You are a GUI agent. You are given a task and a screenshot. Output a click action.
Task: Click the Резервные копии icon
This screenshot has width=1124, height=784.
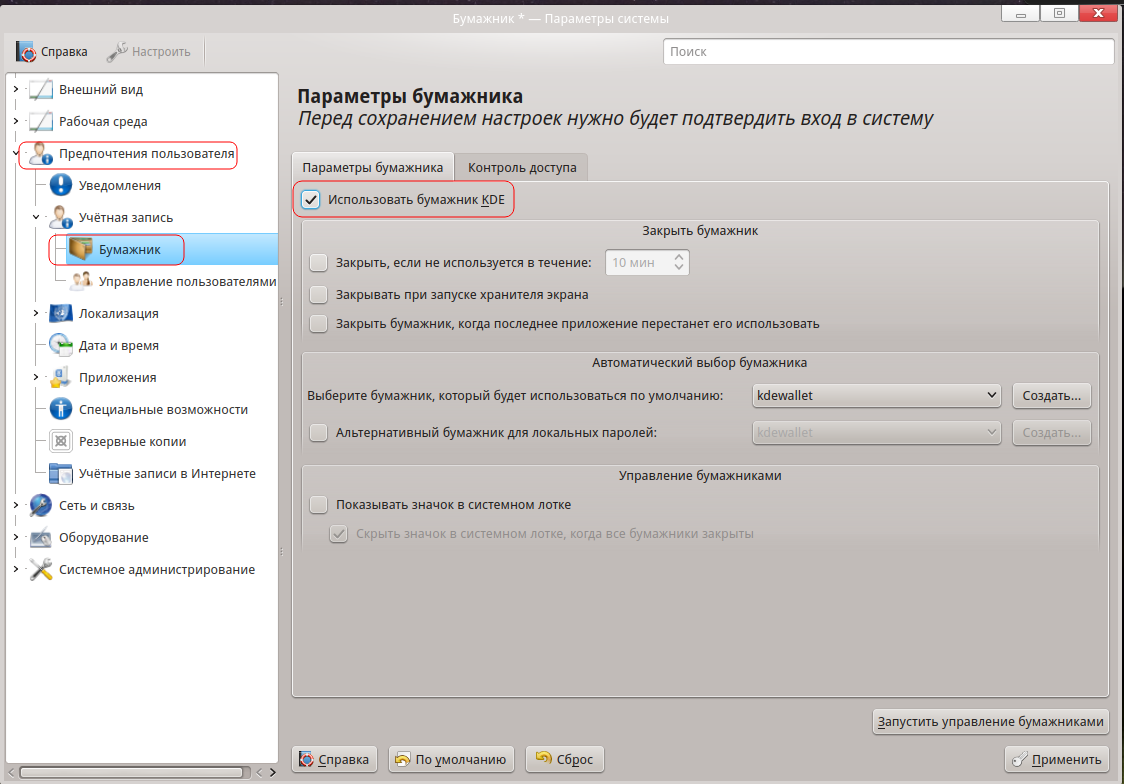click(x=61, y=441)
